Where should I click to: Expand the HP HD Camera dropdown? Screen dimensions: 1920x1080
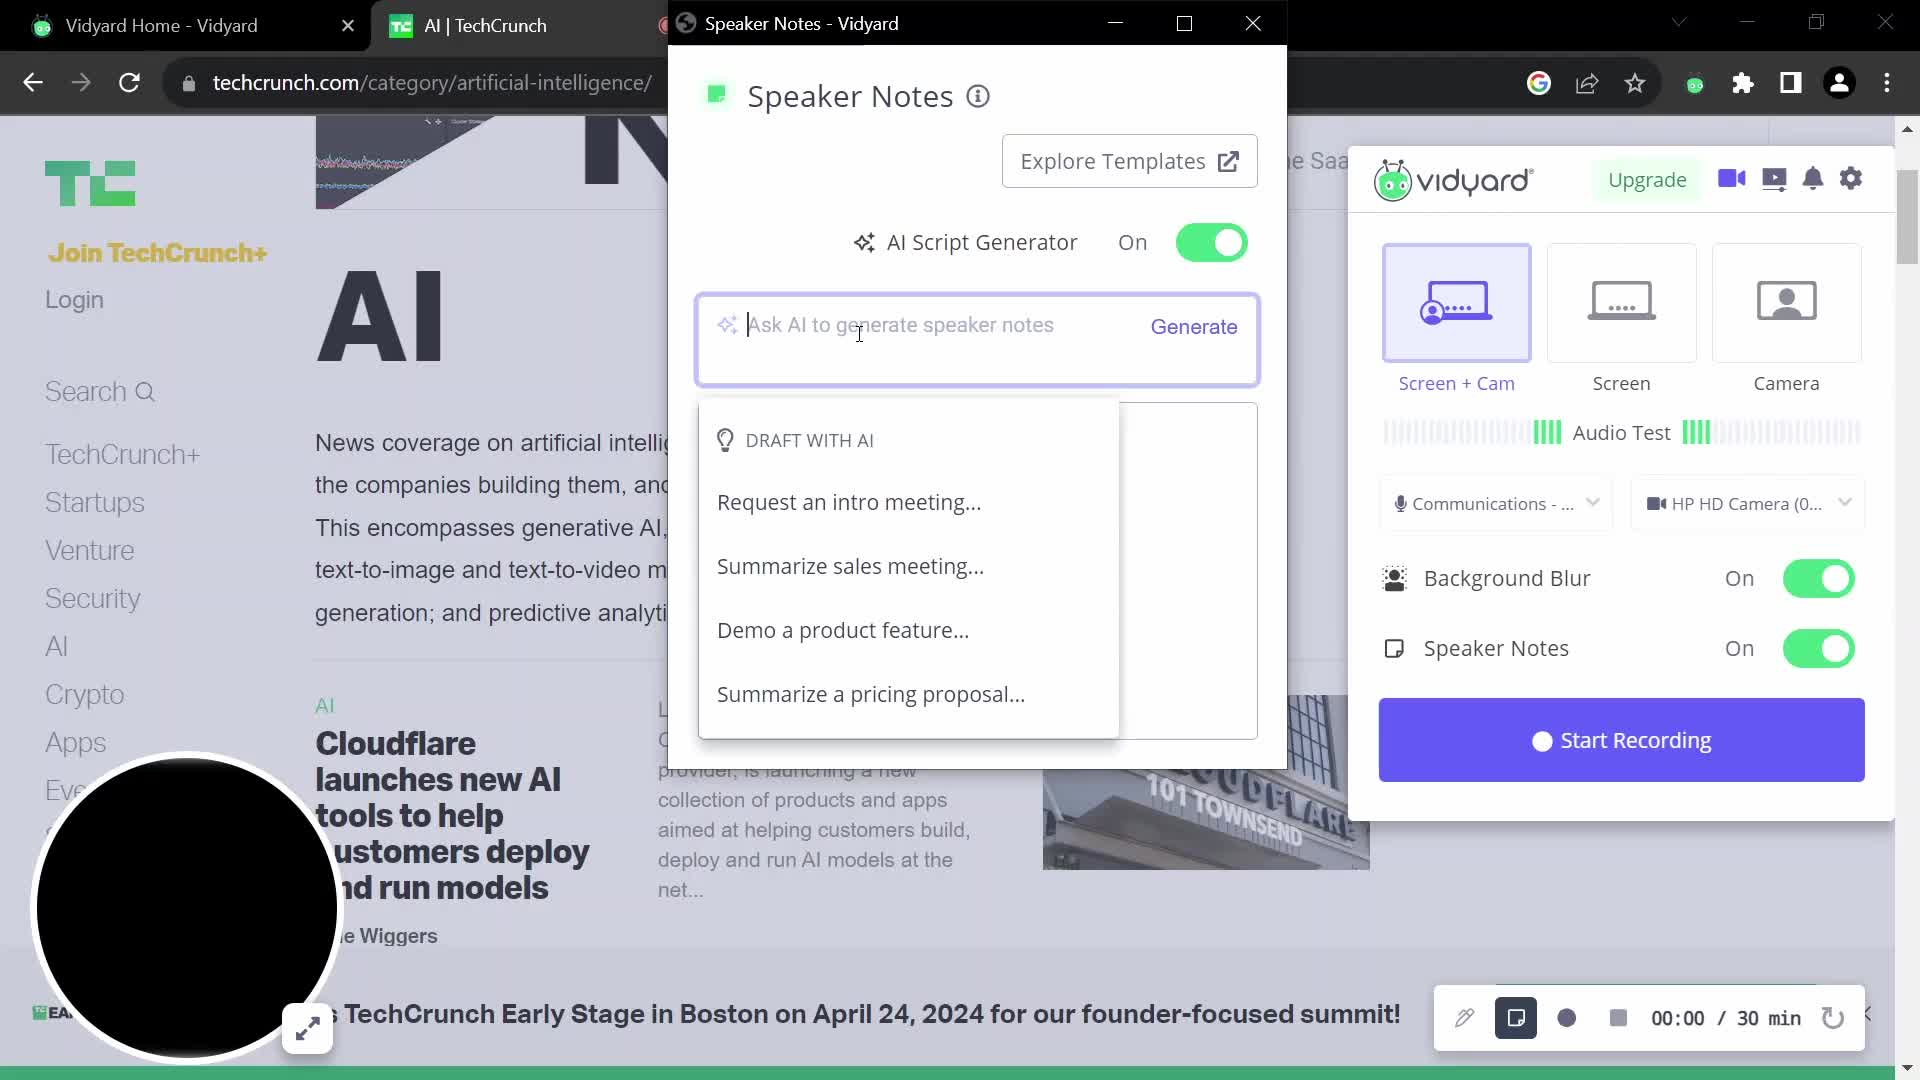click(x=1847, y=504)
